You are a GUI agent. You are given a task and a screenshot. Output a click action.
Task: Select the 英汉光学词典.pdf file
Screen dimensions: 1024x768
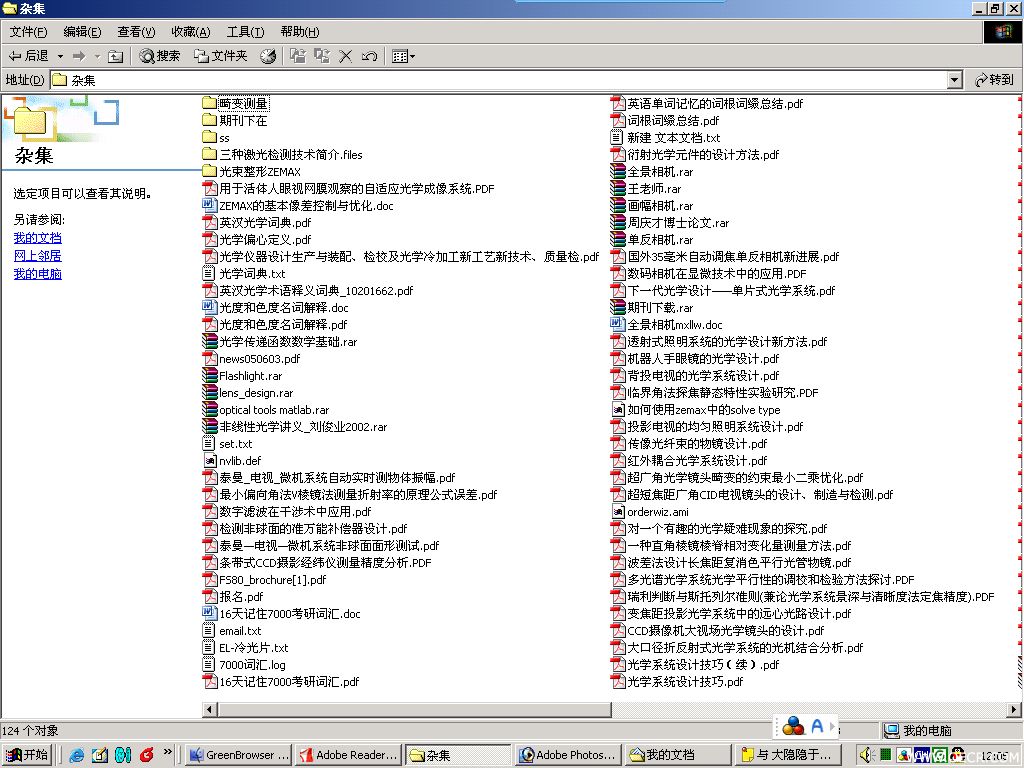pyautogui.click(x=257, y=223)
